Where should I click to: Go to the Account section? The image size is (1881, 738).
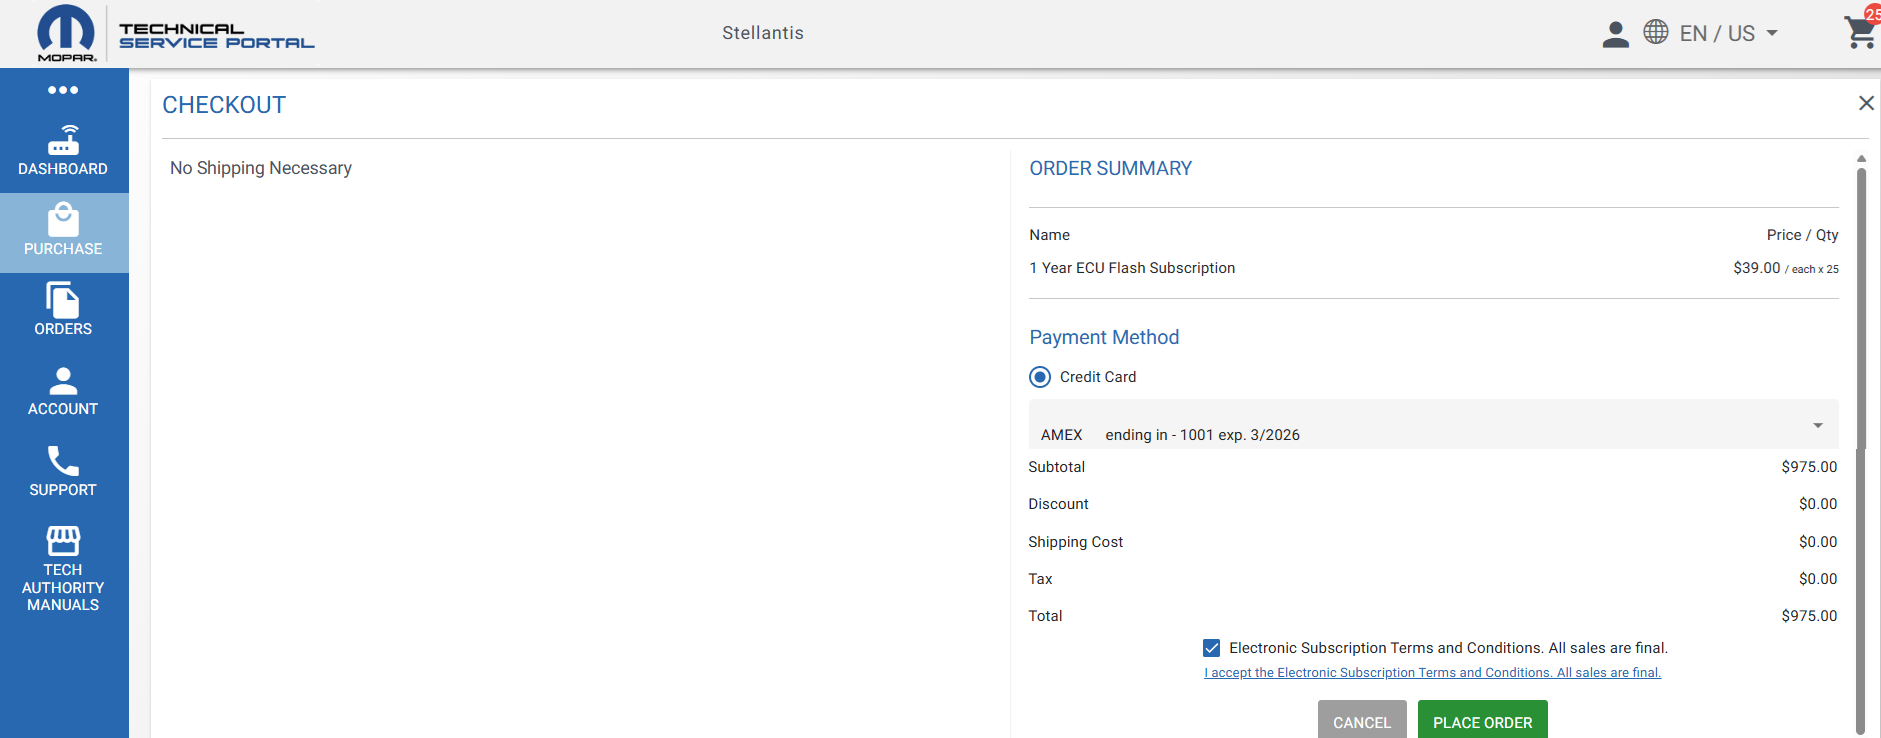point(63,391)
